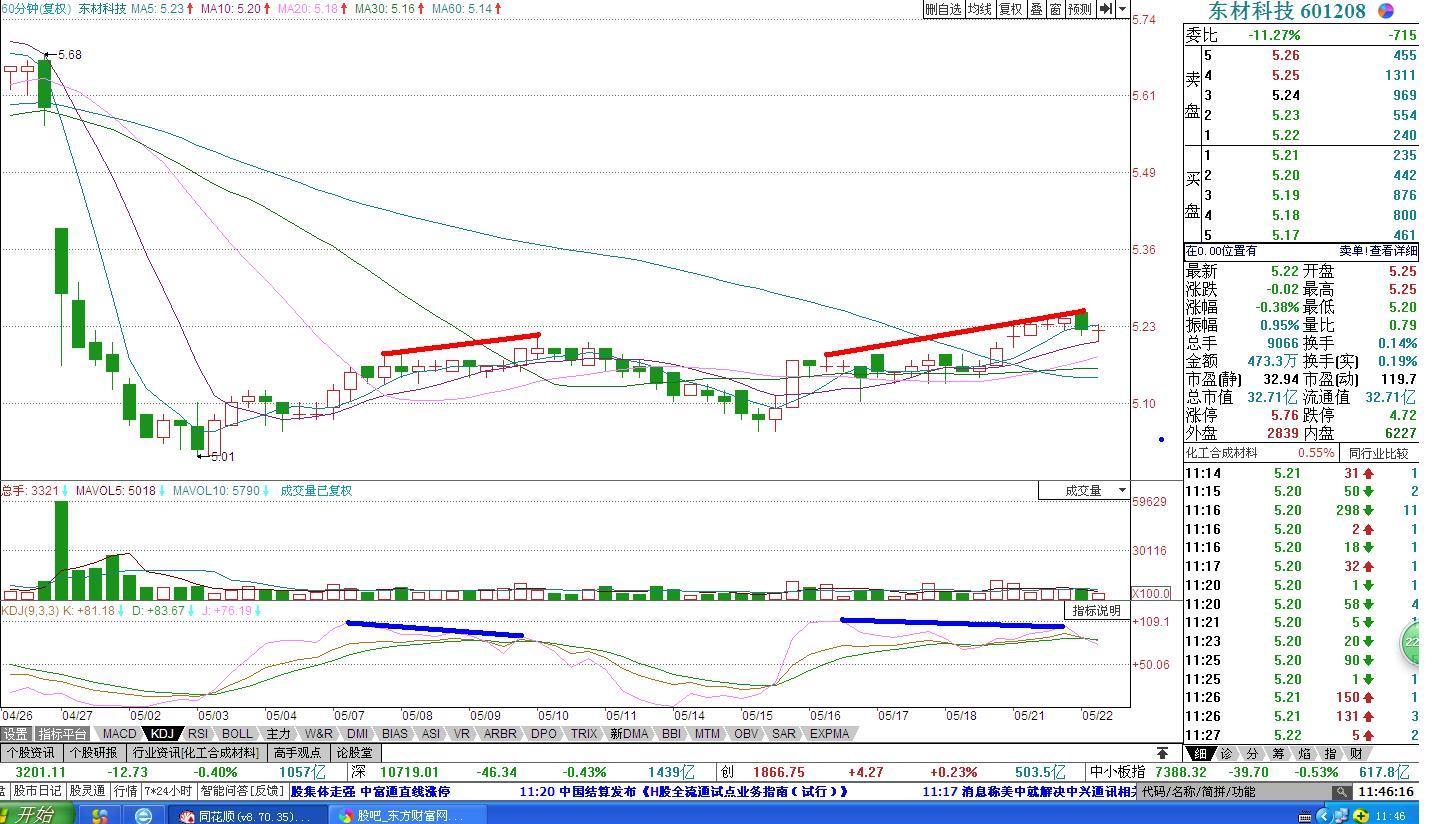The height and width of the screenshot is (824, 1440).
Task: Switch indicator to RSI
Action: (198, 734)
